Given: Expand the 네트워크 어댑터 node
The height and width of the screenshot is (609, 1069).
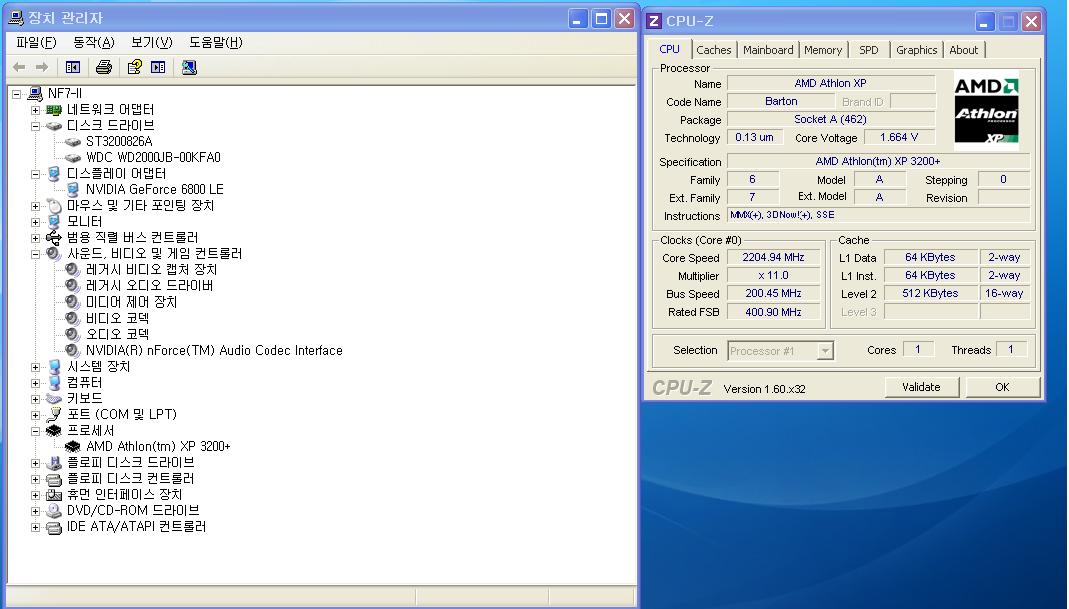Looking at the screenshot, I should click(x=35, y=110).
